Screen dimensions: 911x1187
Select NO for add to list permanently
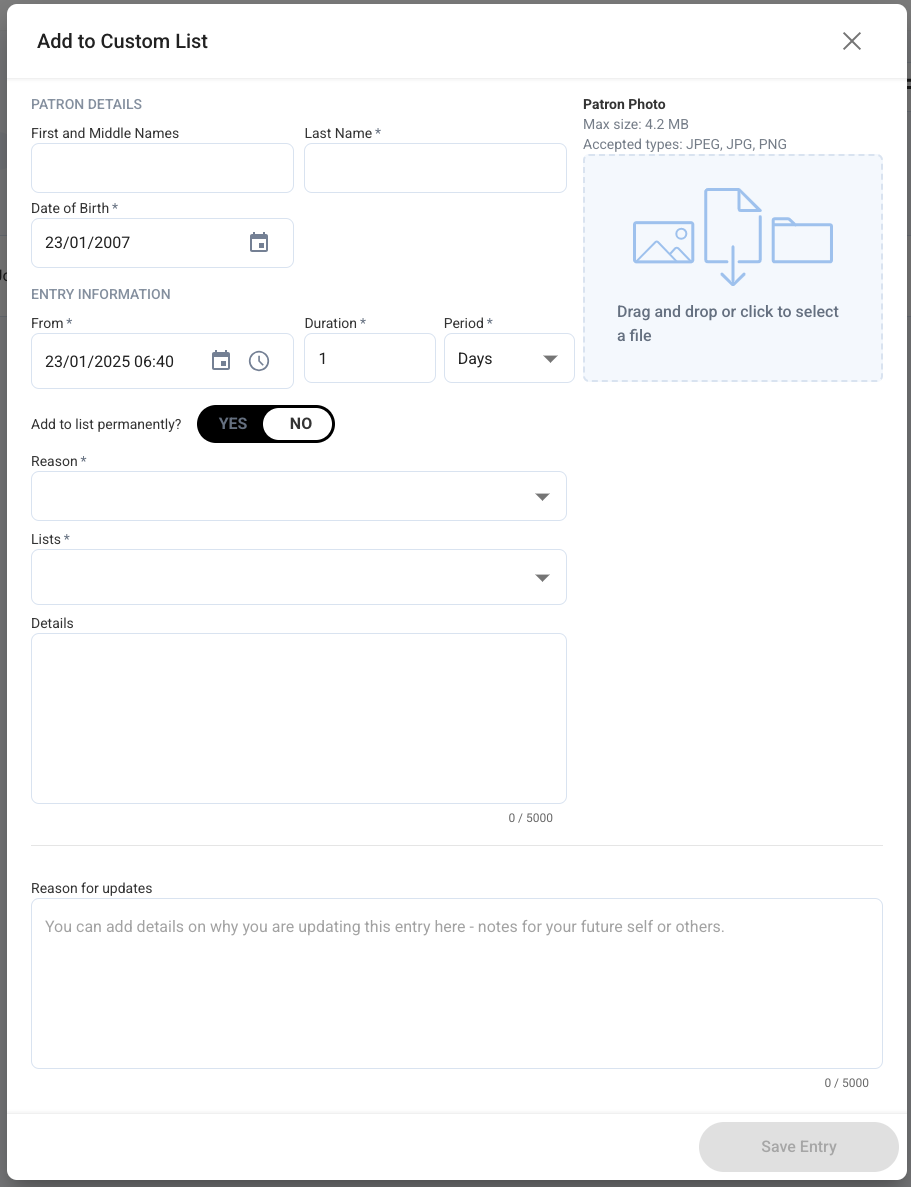tap(298, 424)
